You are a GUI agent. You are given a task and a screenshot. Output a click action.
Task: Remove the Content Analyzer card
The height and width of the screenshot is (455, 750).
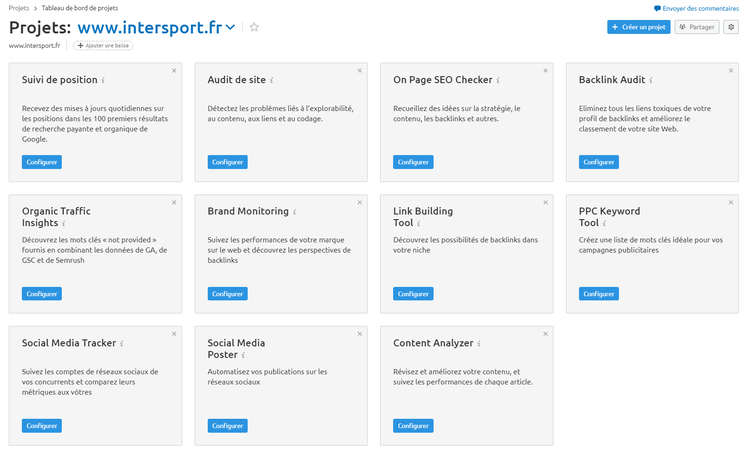click(545, 334)
